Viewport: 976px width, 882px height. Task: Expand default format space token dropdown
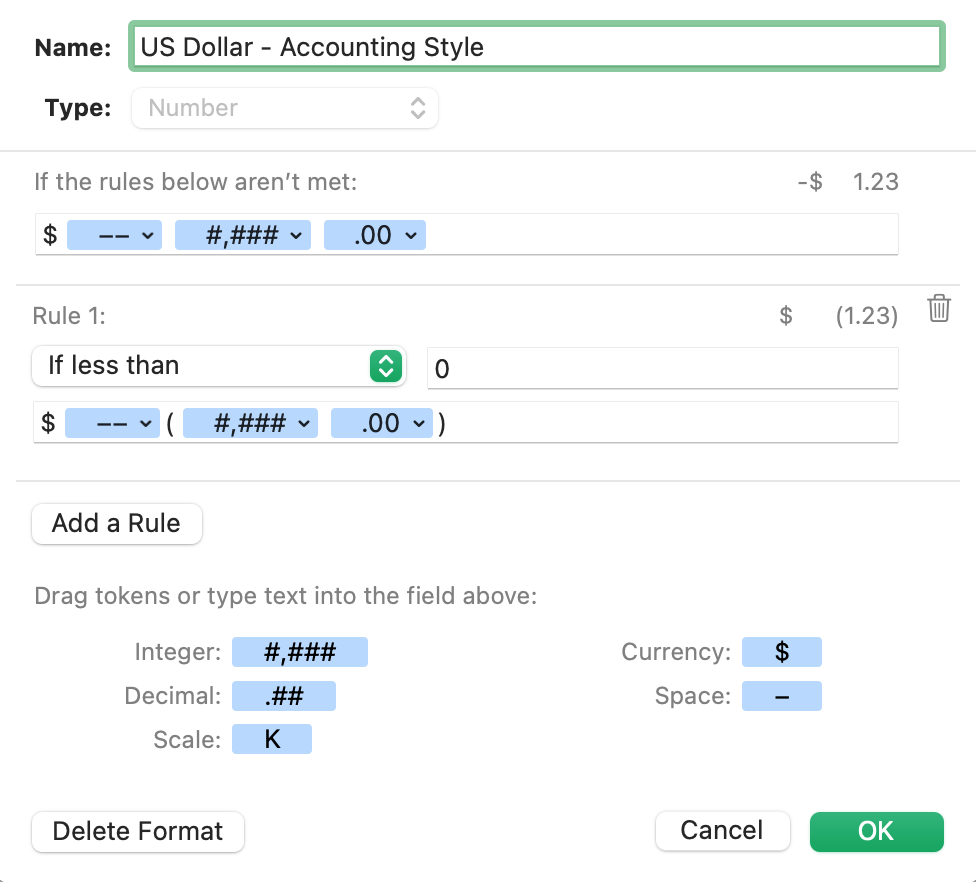(x=115, y=236)
